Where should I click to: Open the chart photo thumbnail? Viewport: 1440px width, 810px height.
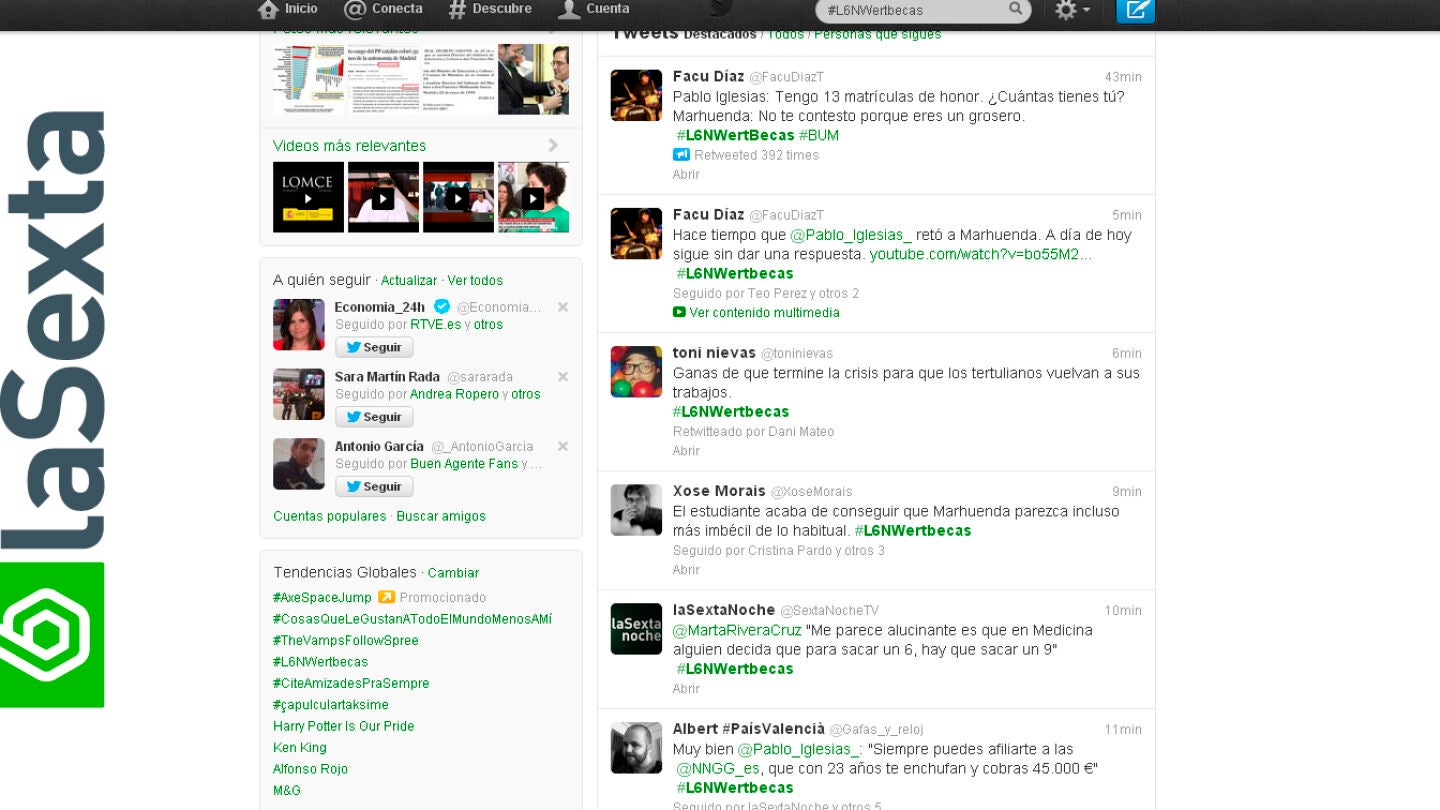(x=308, y=79)
